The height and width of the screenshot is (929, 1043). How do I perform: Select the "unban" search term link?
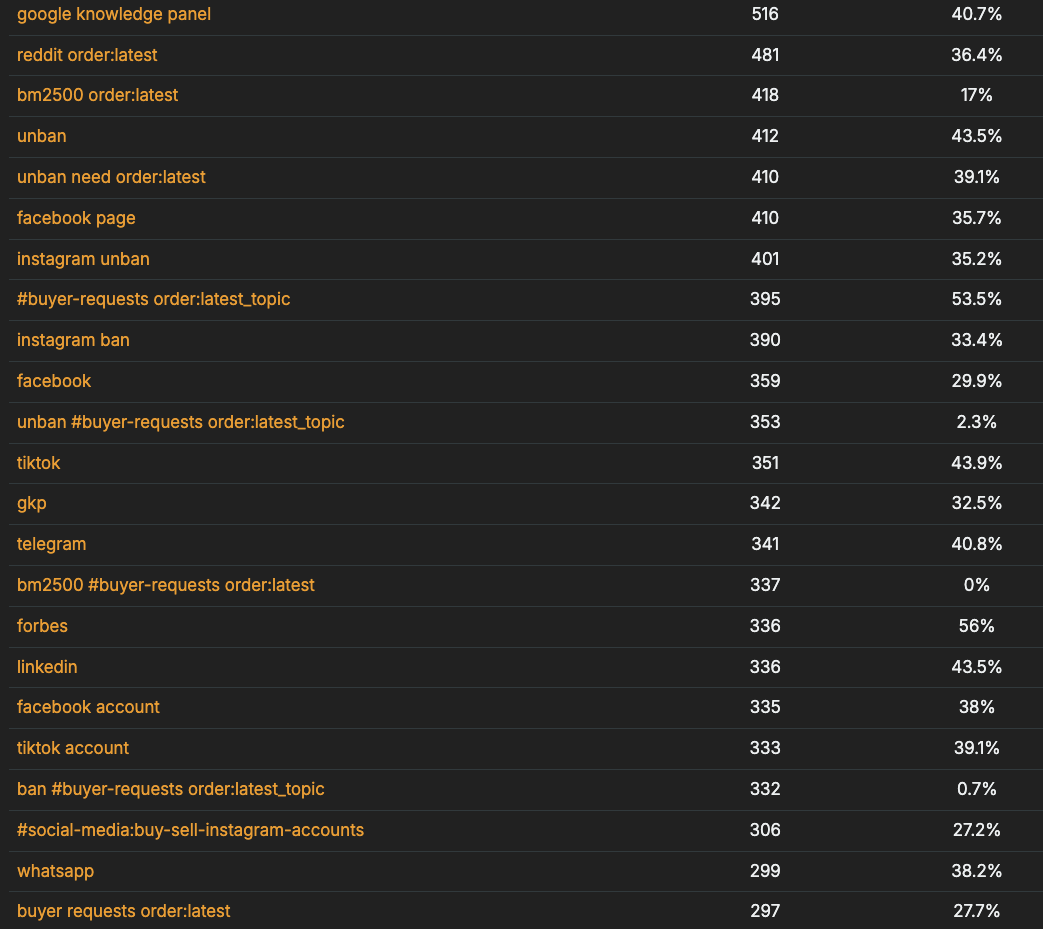click(42, 136)
